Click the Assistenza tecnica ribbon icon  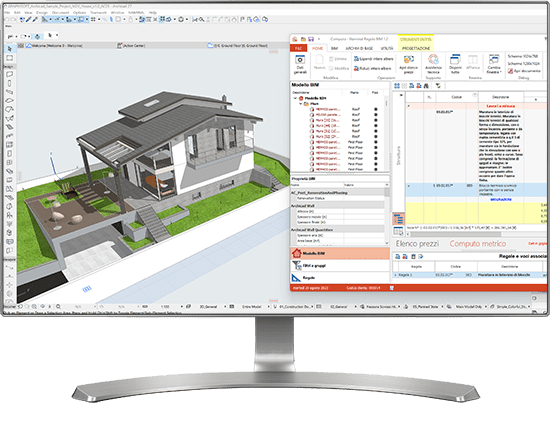click(433, 64)
